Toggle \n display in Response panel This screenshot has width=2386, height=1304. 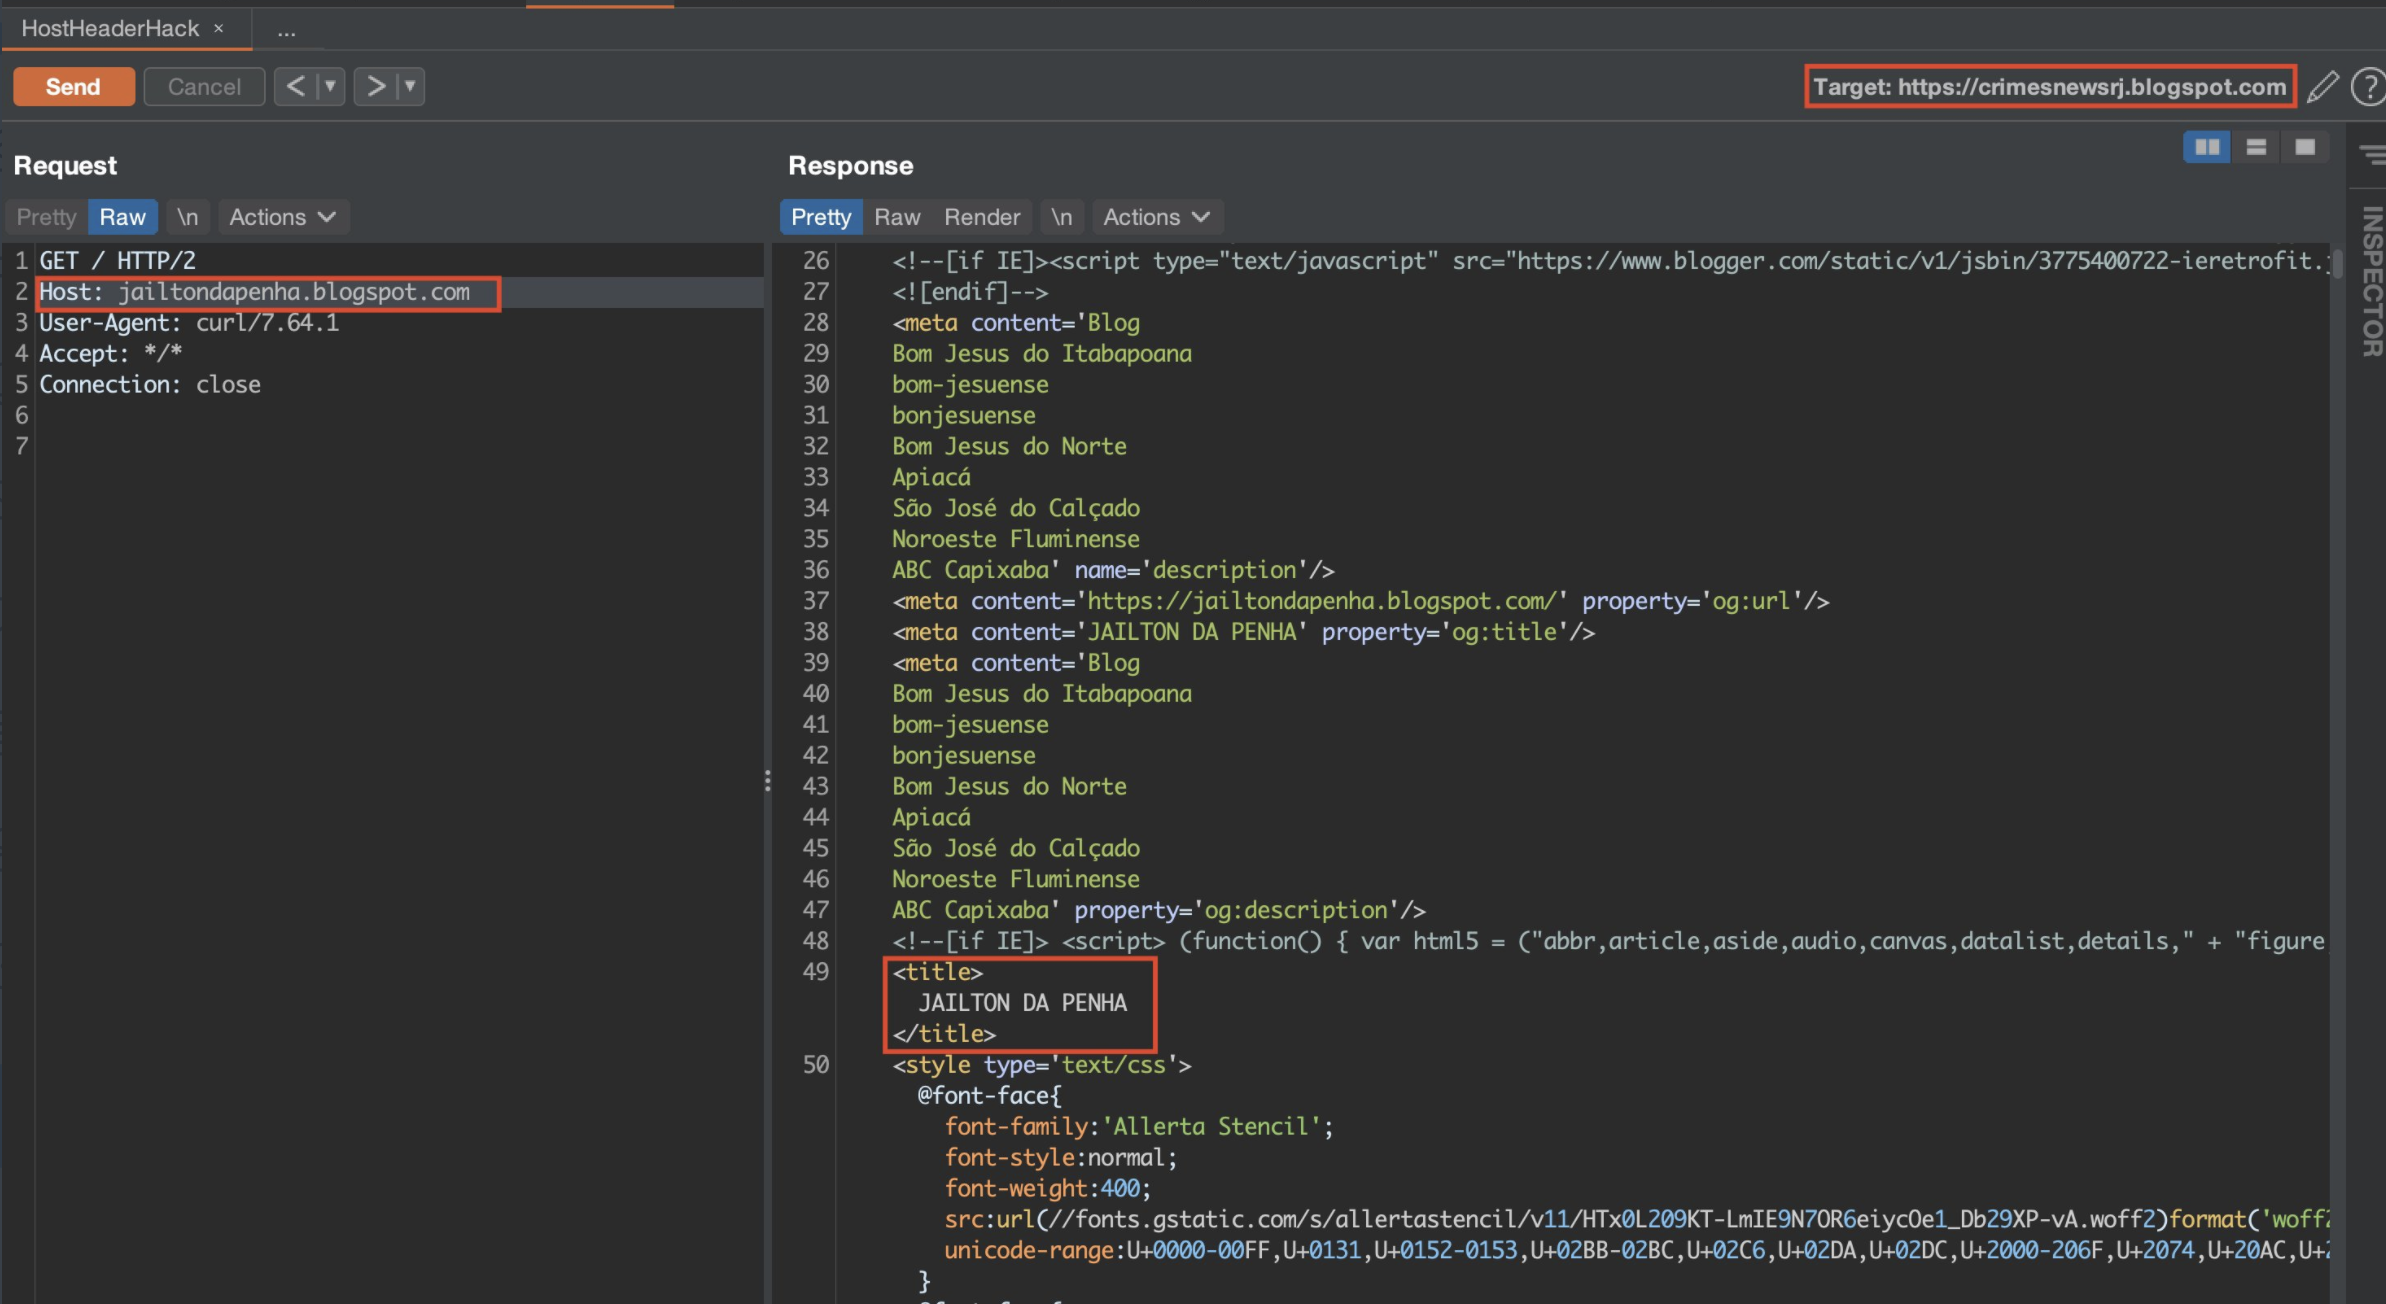[x=1061, y=217]
